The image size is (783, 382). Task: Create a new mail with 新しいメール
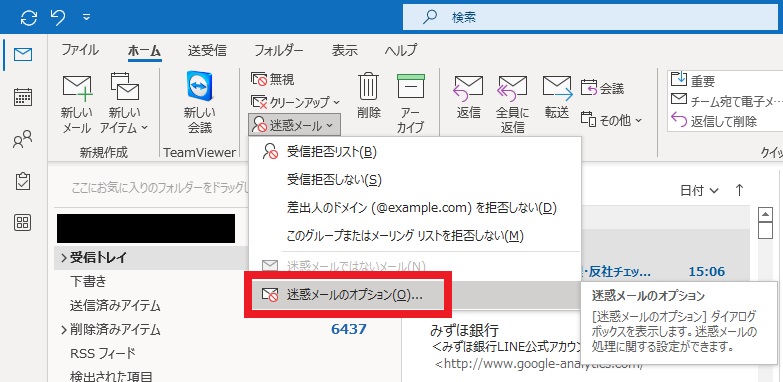pos(77,104)
